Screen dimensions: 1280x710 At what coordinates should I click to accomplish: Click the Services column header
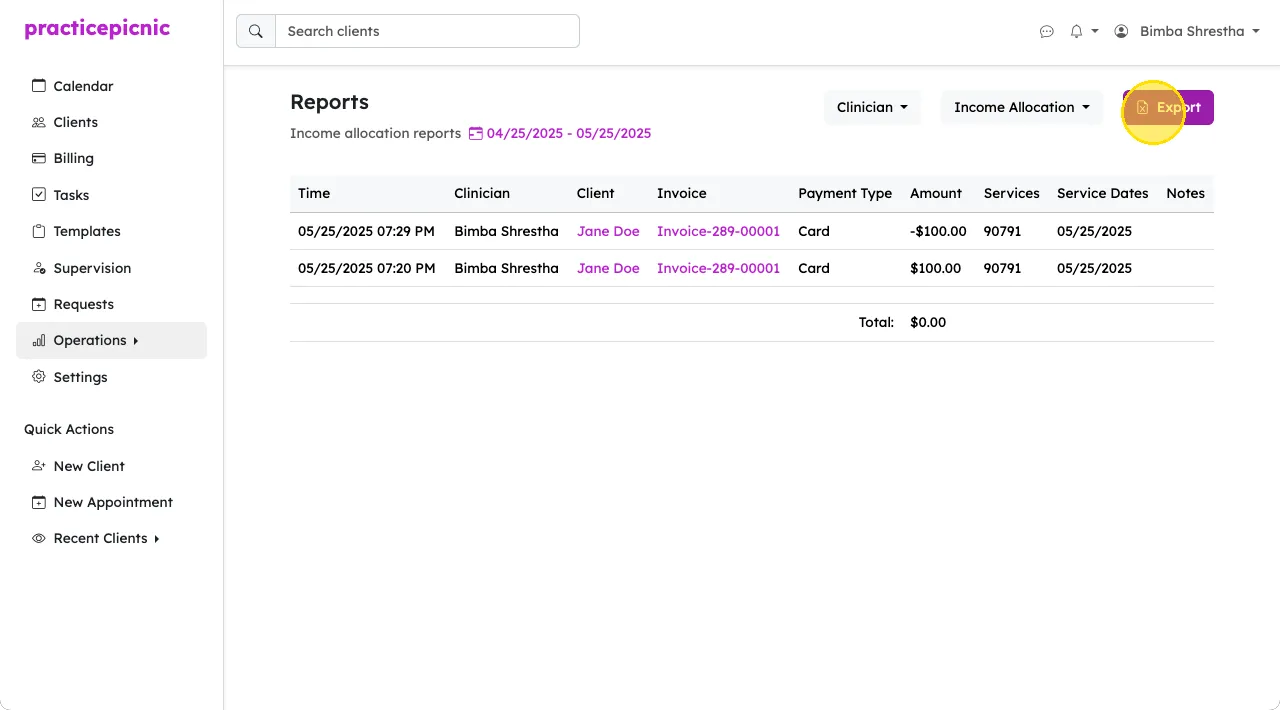pos(1012,193)
